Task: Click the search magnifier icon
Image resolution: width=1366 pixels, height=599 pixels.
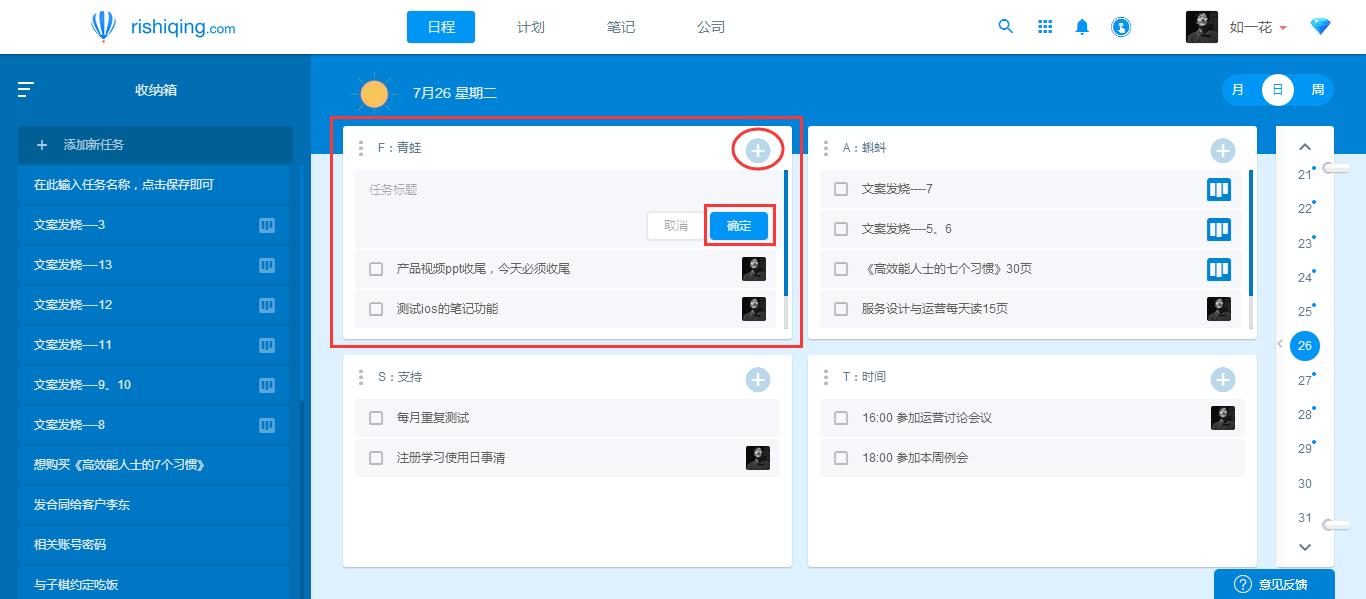Action: pos(1006,27)
